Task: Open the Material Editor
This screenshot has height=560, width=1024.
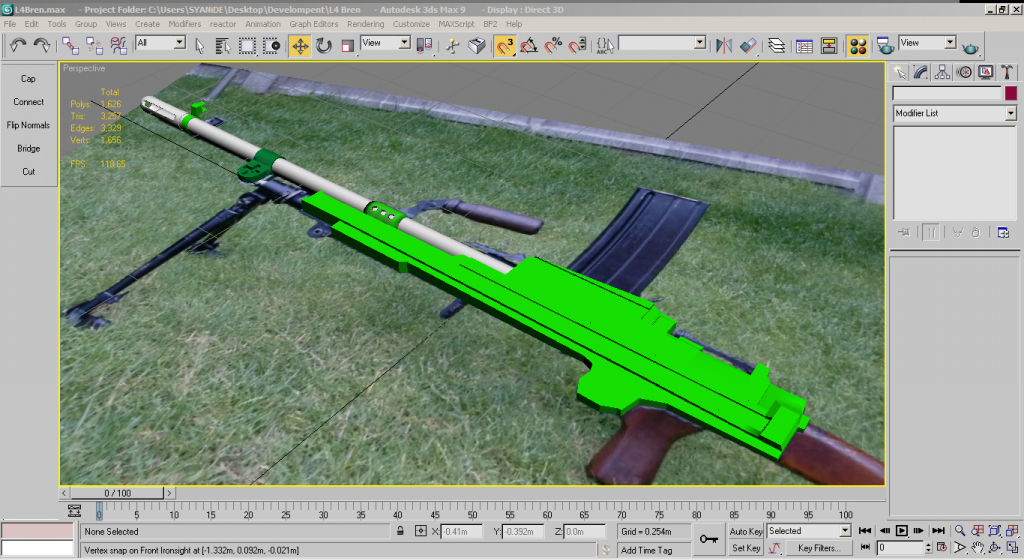Action: click(857, 45)
